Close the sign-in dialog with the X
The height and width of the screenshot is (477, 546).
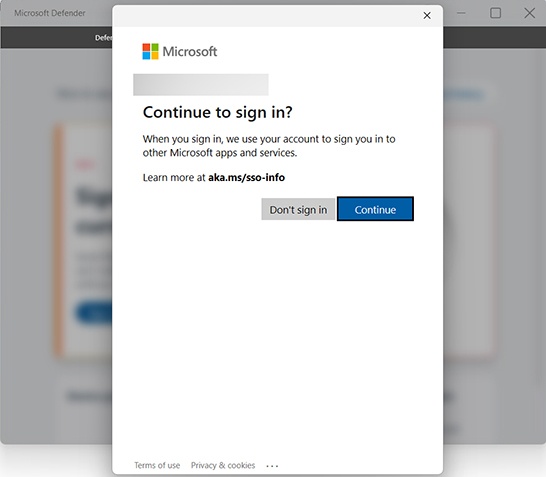pyautogui.click(x=427, y=15)
